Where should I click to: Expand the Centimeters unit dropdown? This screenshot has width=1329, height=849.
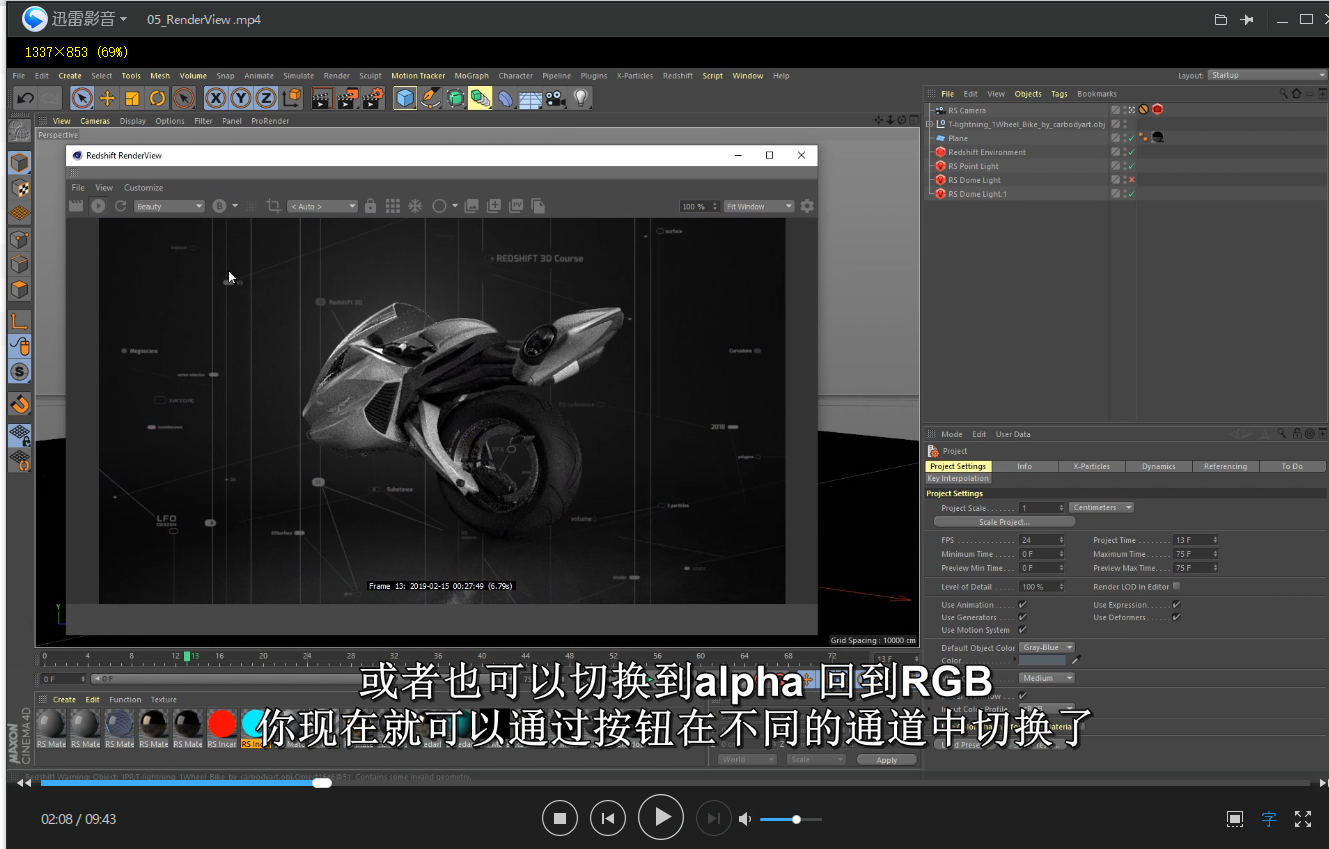(1101, 508)
